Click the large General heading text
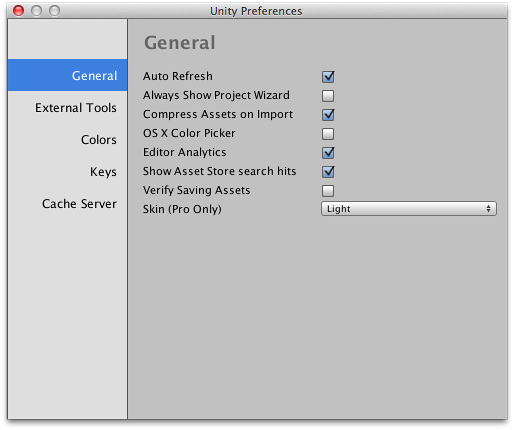The height and width of the screenshot is (430, 514). [180, 43]
